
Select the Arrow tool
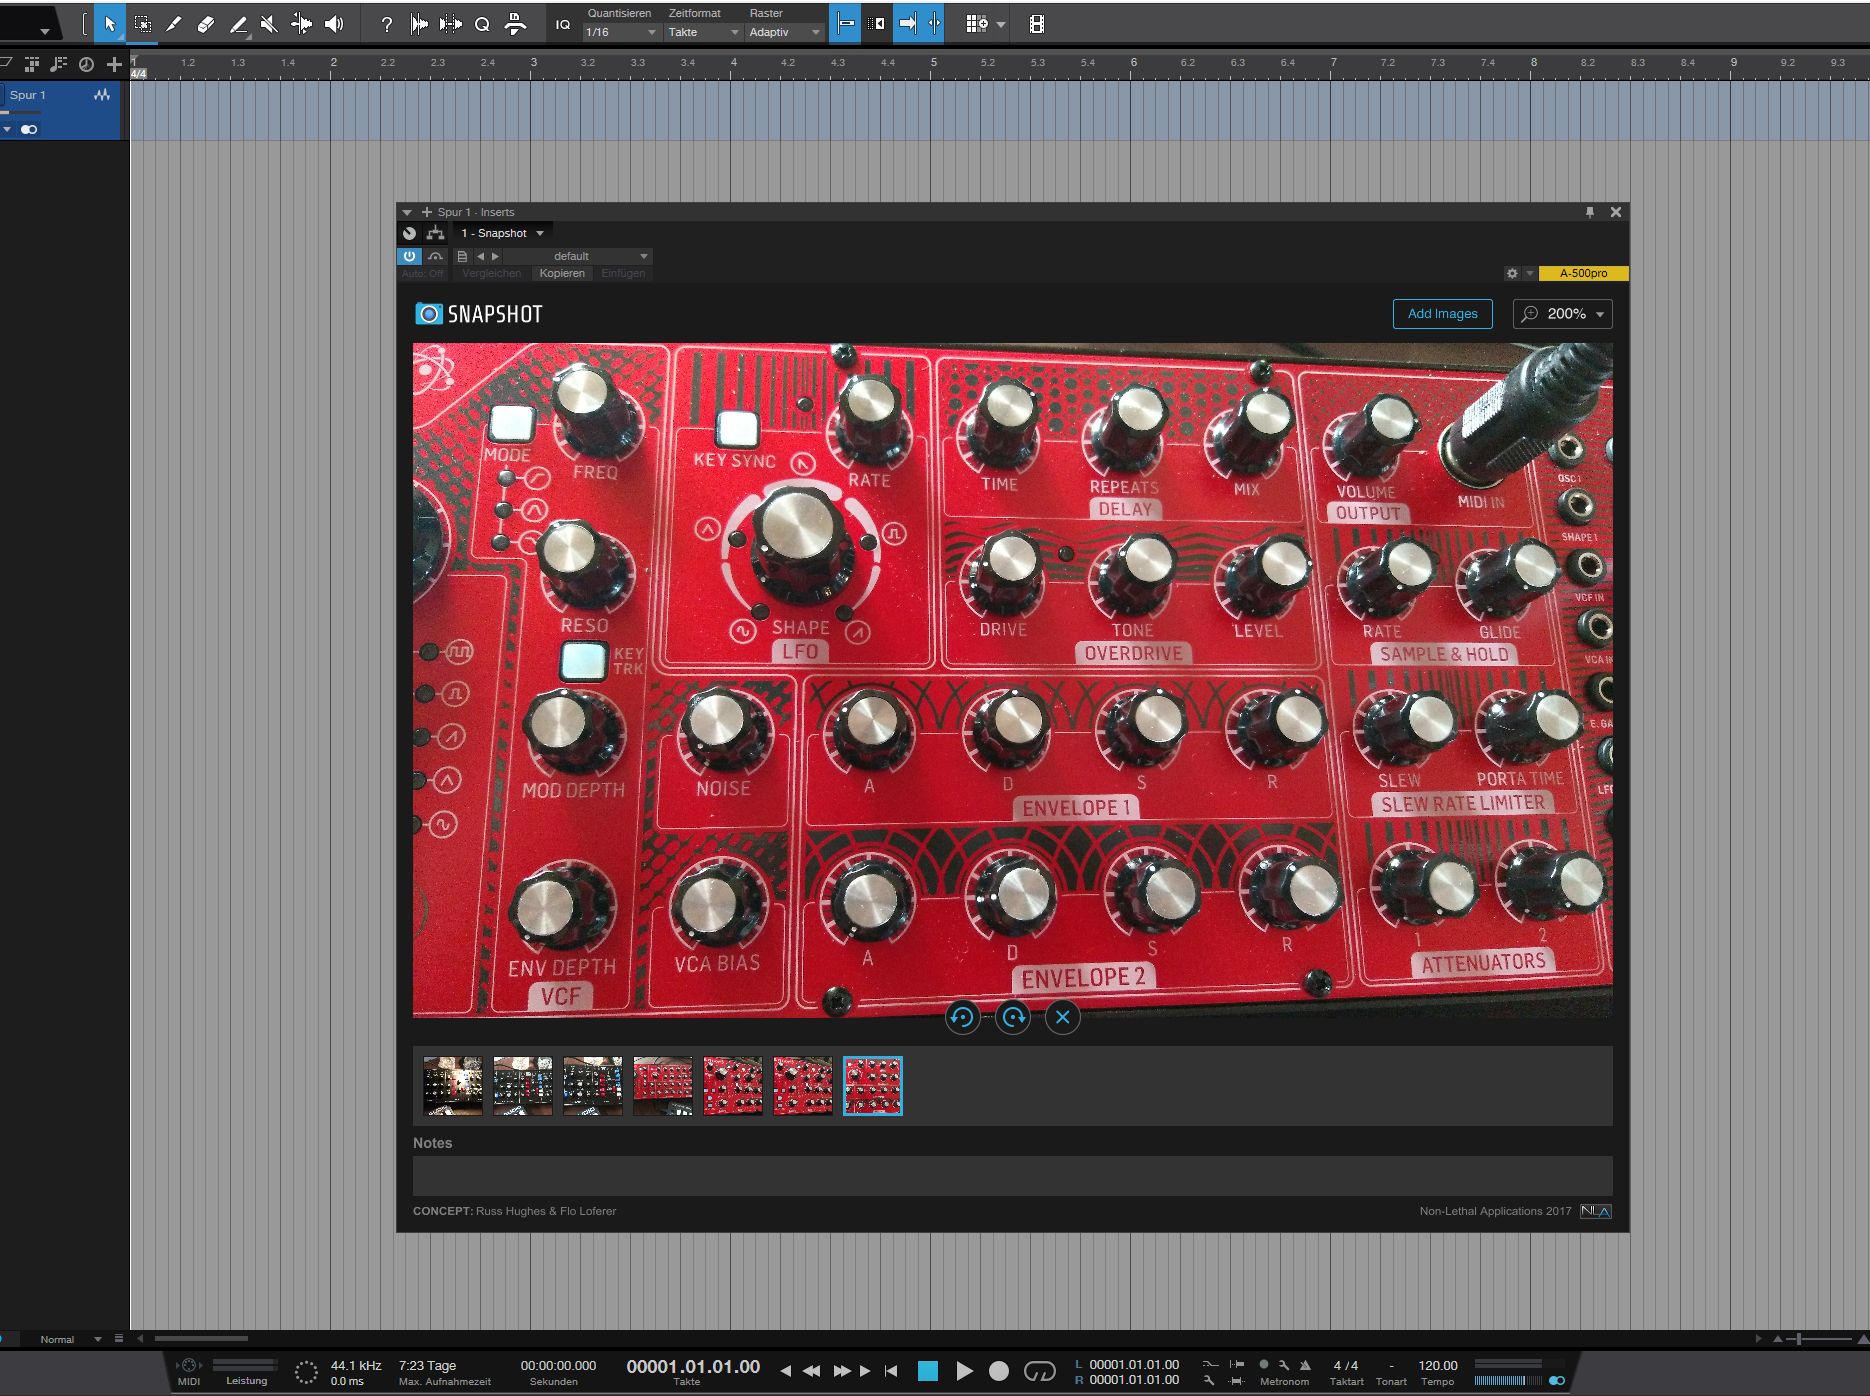[x=110, y=24]
